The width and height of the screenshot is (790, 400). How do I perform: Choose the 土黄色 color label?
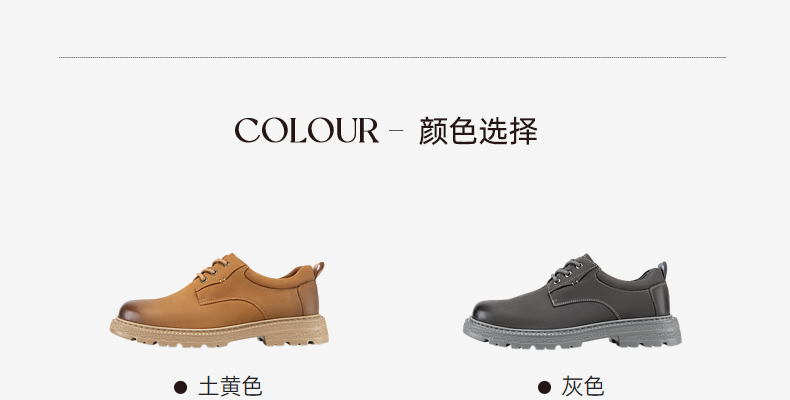point(230,387)
